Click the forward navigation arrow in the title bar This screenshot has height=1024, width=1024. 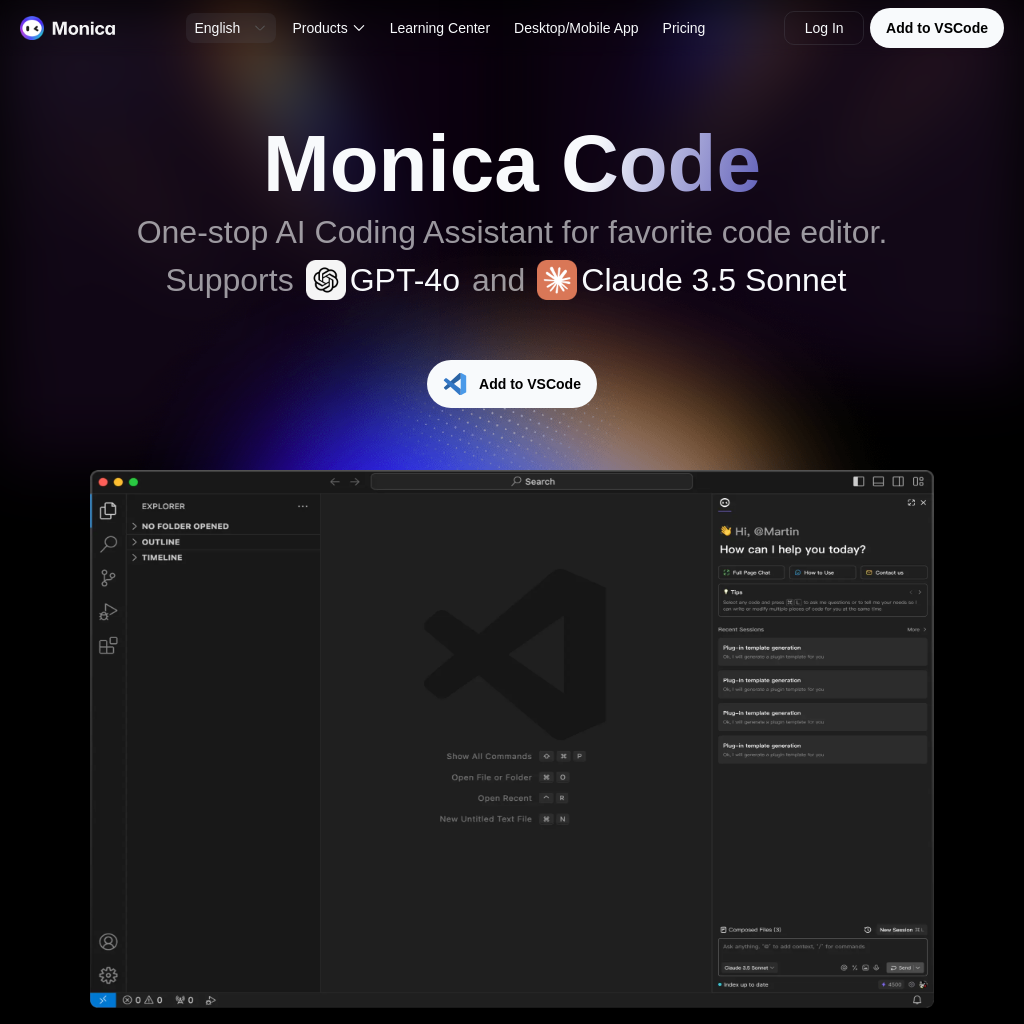[355, 481]
